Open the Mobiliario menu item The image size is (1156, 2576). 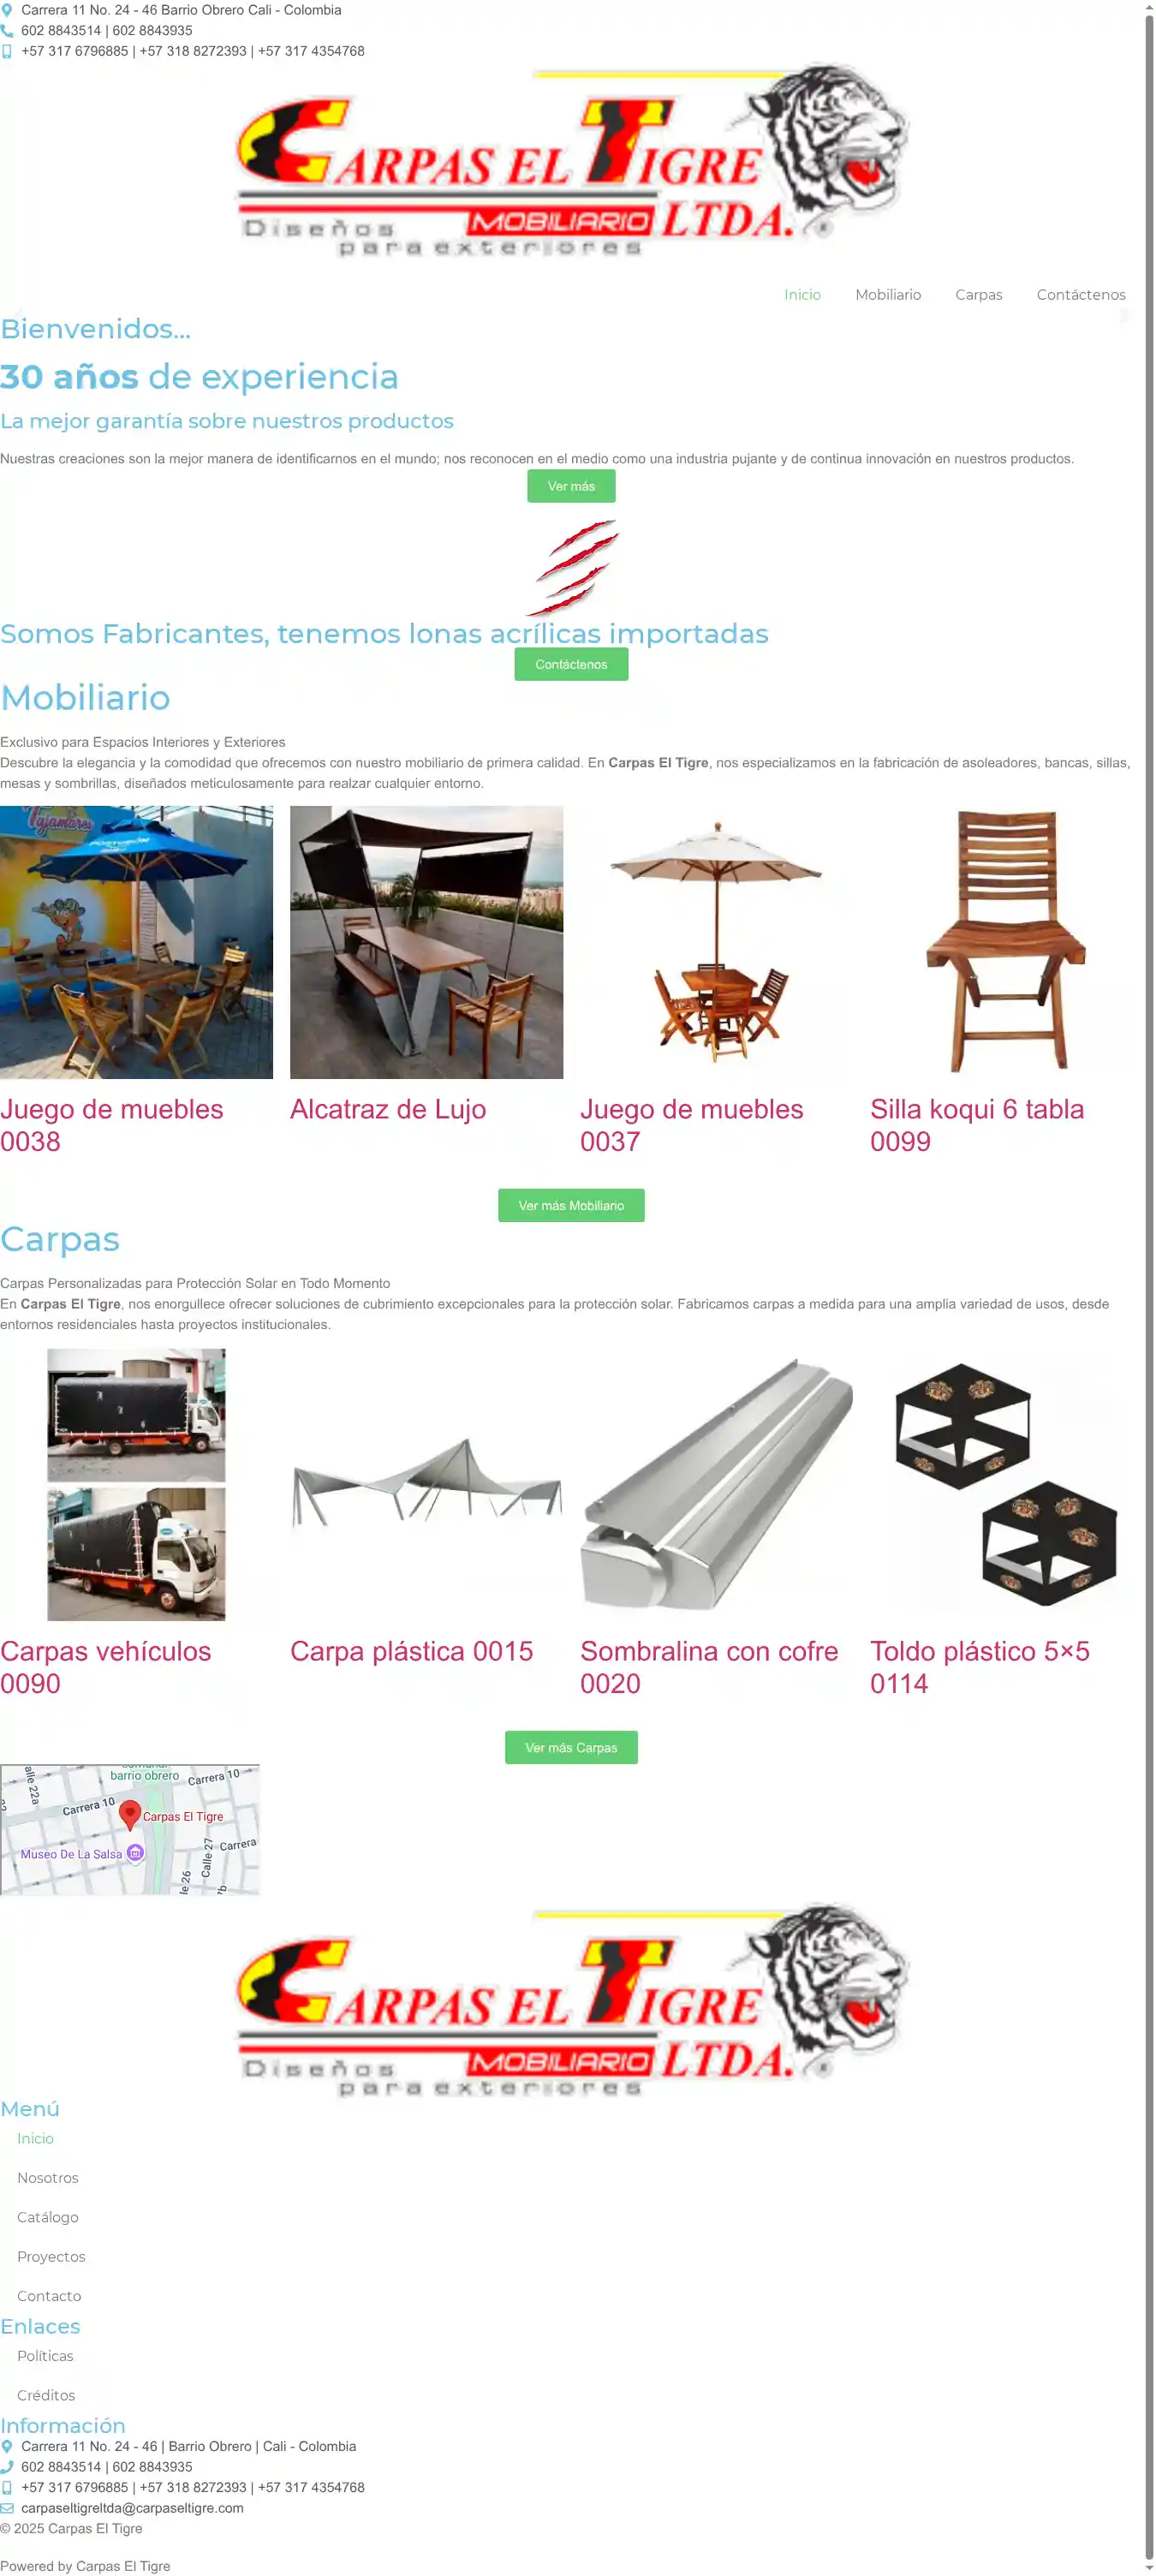[x=888, y=295]
